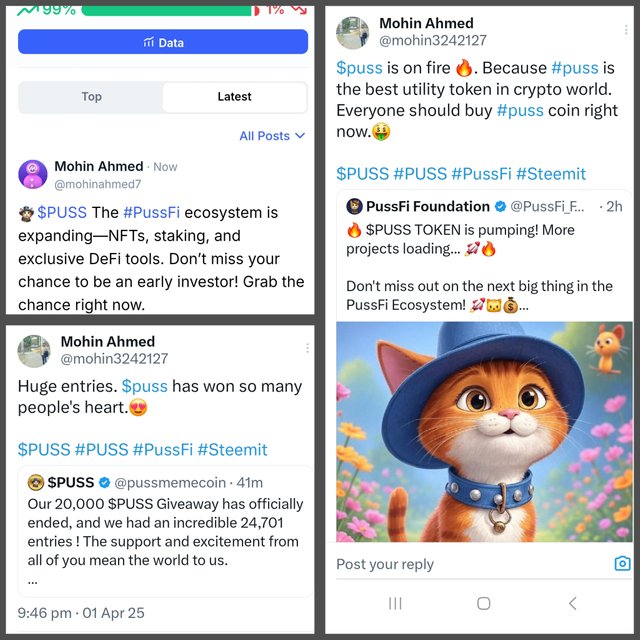Open the orange cat image

coord(484,431)
